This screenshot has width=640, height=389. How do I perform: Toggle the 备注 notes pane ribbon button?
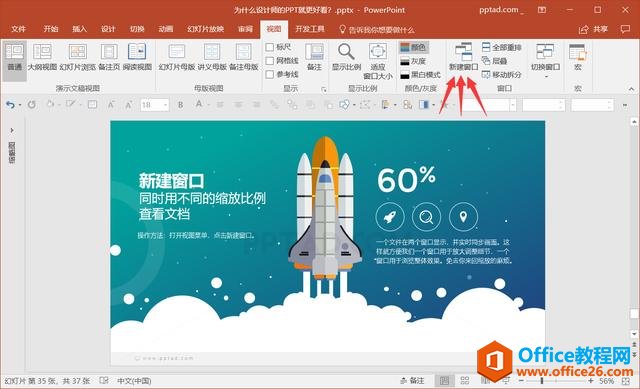click(x=314, y=57)
